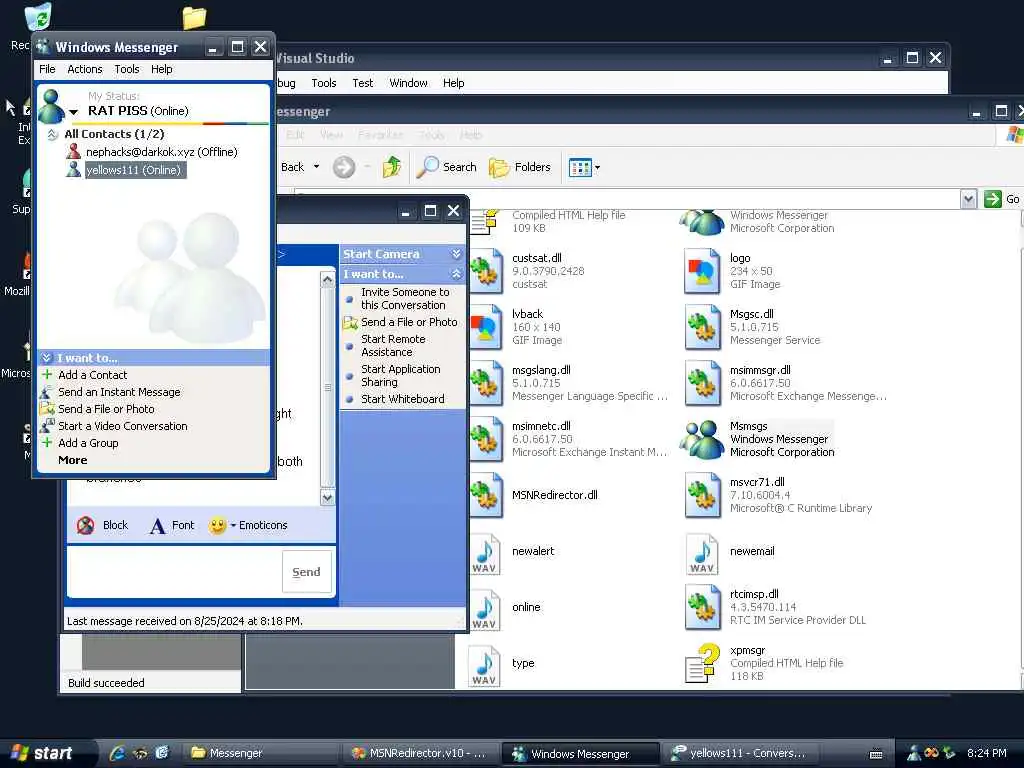Image resolution: width=1024 pixels, height=768 pixels.
Task: Open the address bar dropdown arrow
Action: (968, 199)
